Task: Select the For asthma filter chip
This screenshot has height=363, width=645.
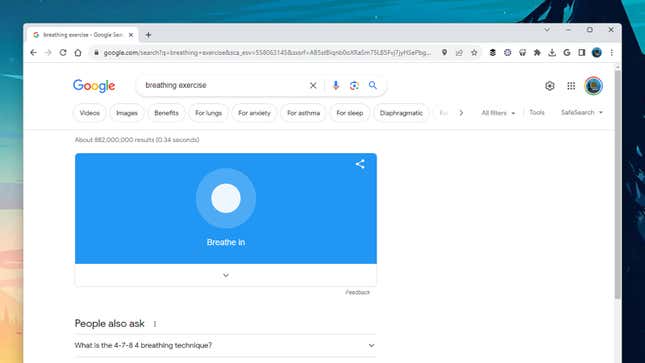Action: [303, 113]
